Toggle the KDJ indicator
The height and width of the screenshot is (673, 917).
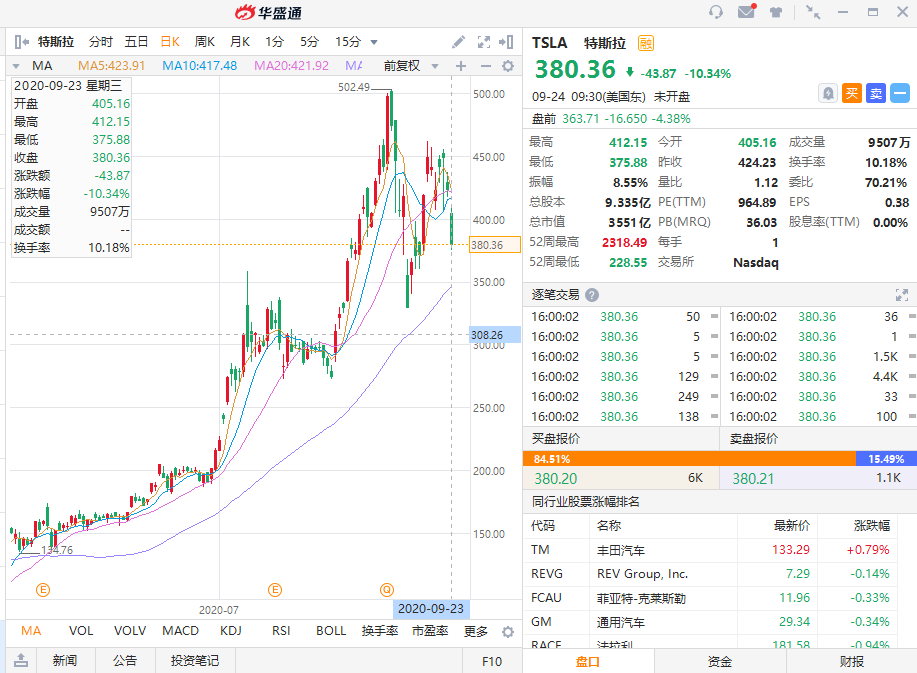[x=231, y=631]
